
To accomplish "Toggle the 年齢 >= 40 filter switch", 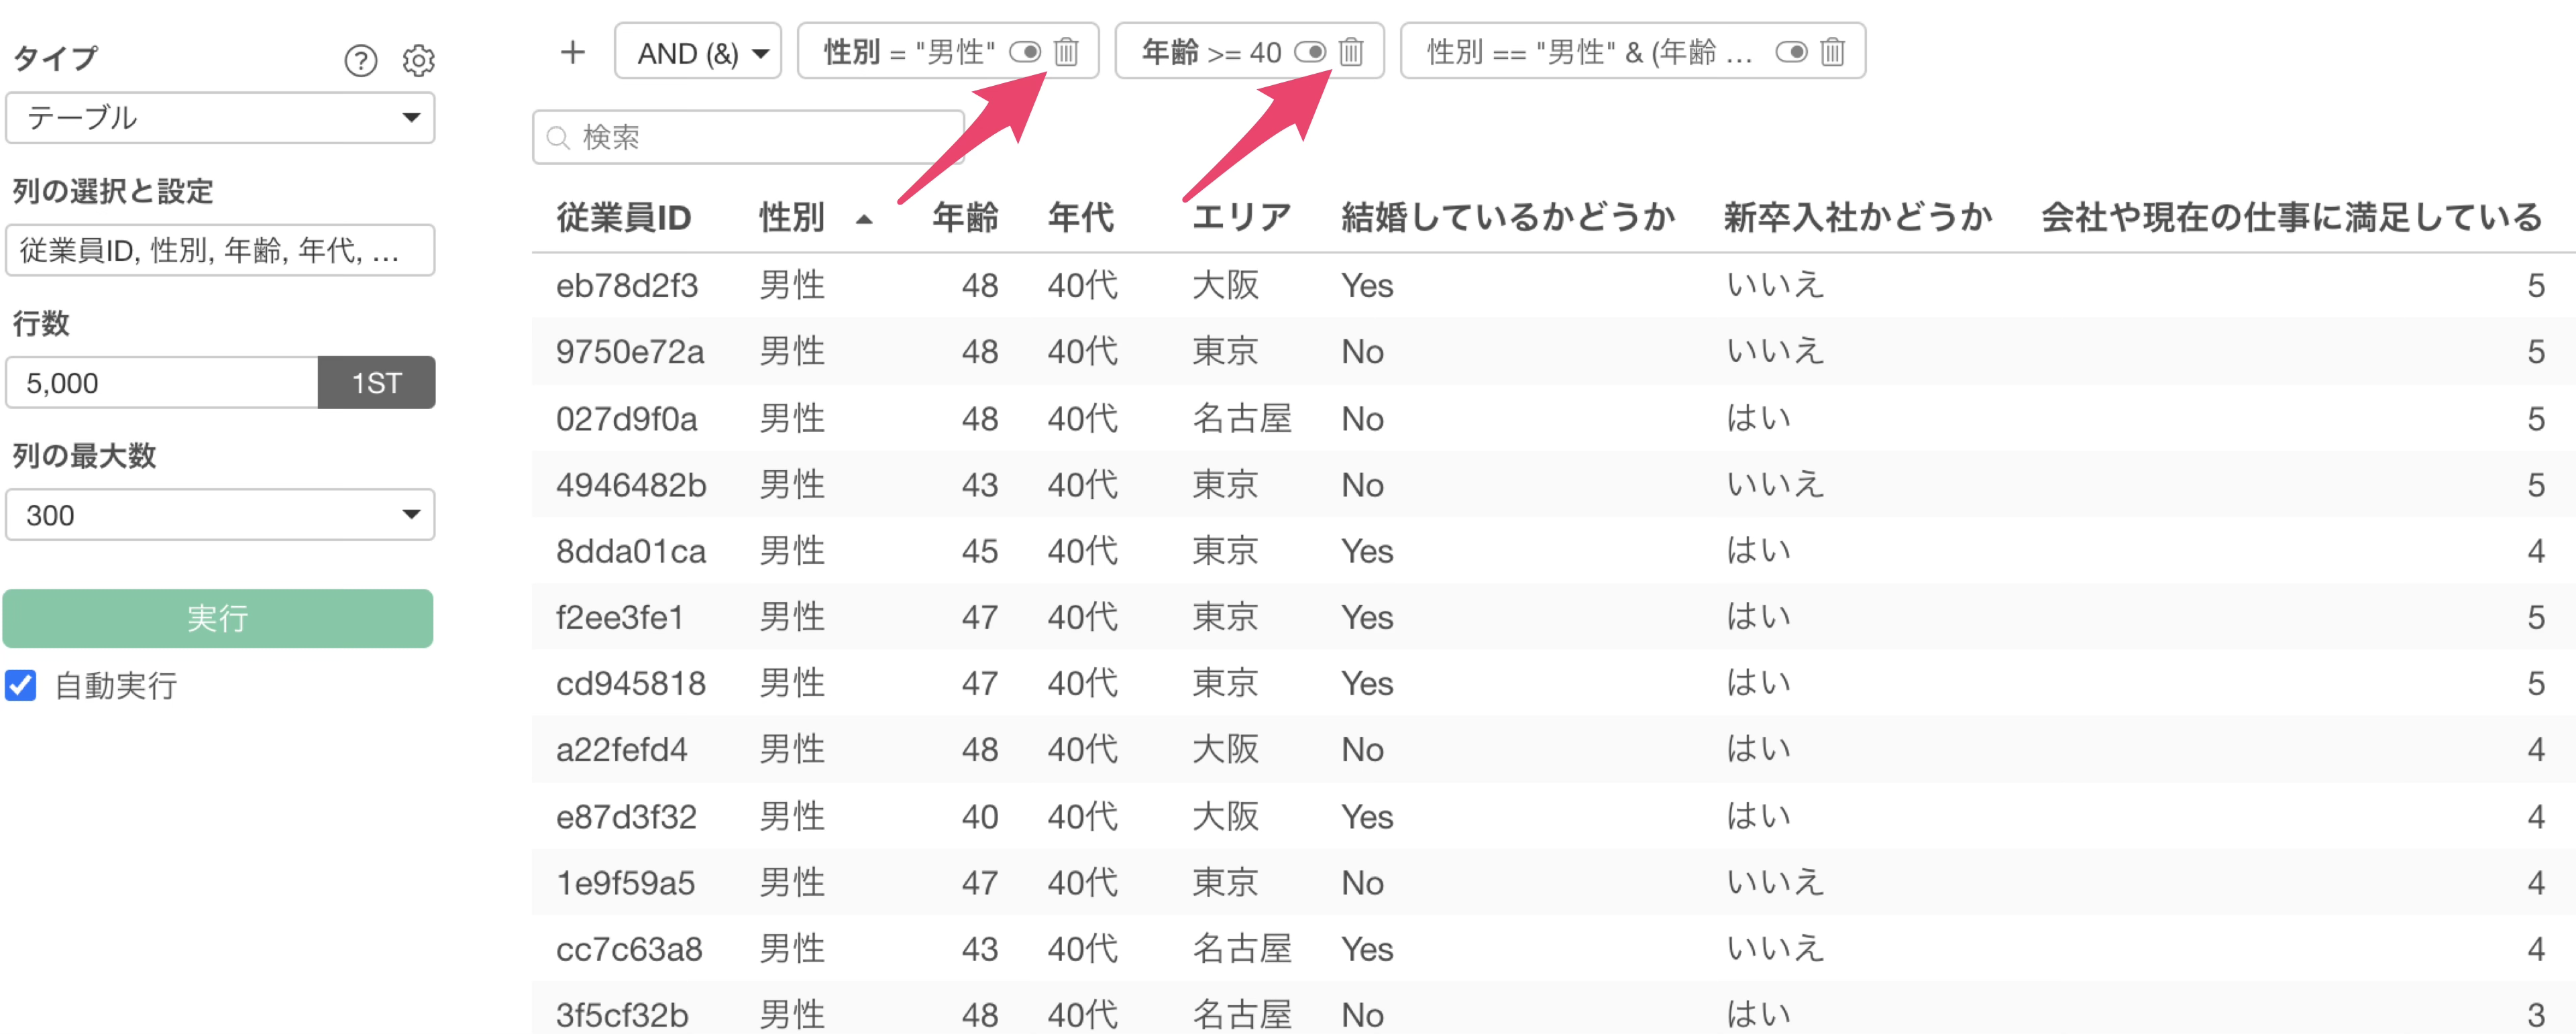I will 1310,52.
